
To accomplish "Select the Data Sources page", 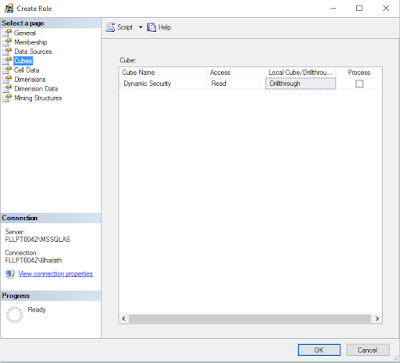I will click(x=33, y=51).
